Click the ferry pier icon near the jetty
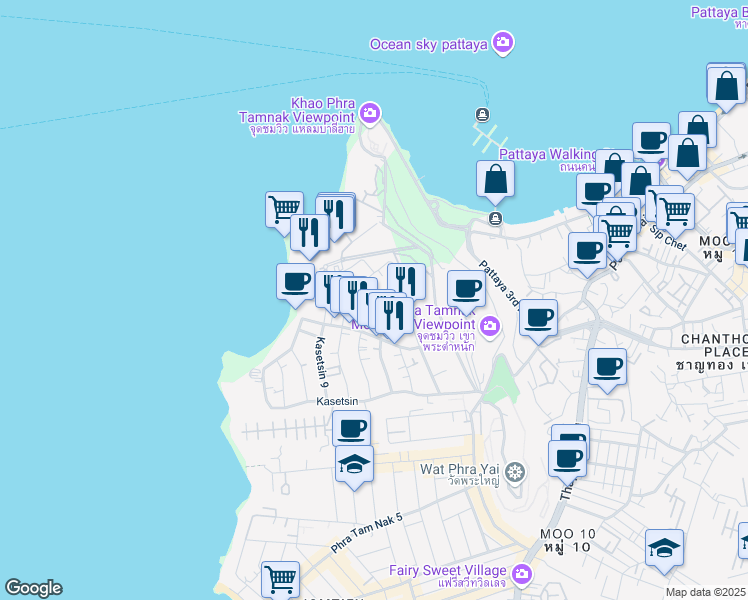748x600 pixels. point(482,115)
